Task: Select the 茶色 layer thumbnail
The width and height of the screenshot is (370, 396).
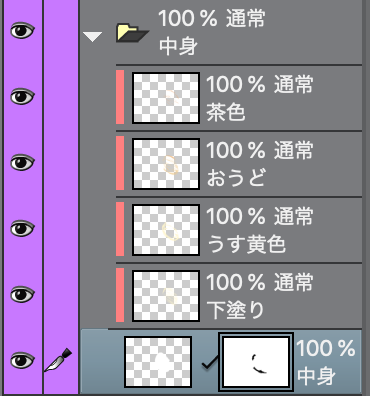Action: [x=166, y=98]
